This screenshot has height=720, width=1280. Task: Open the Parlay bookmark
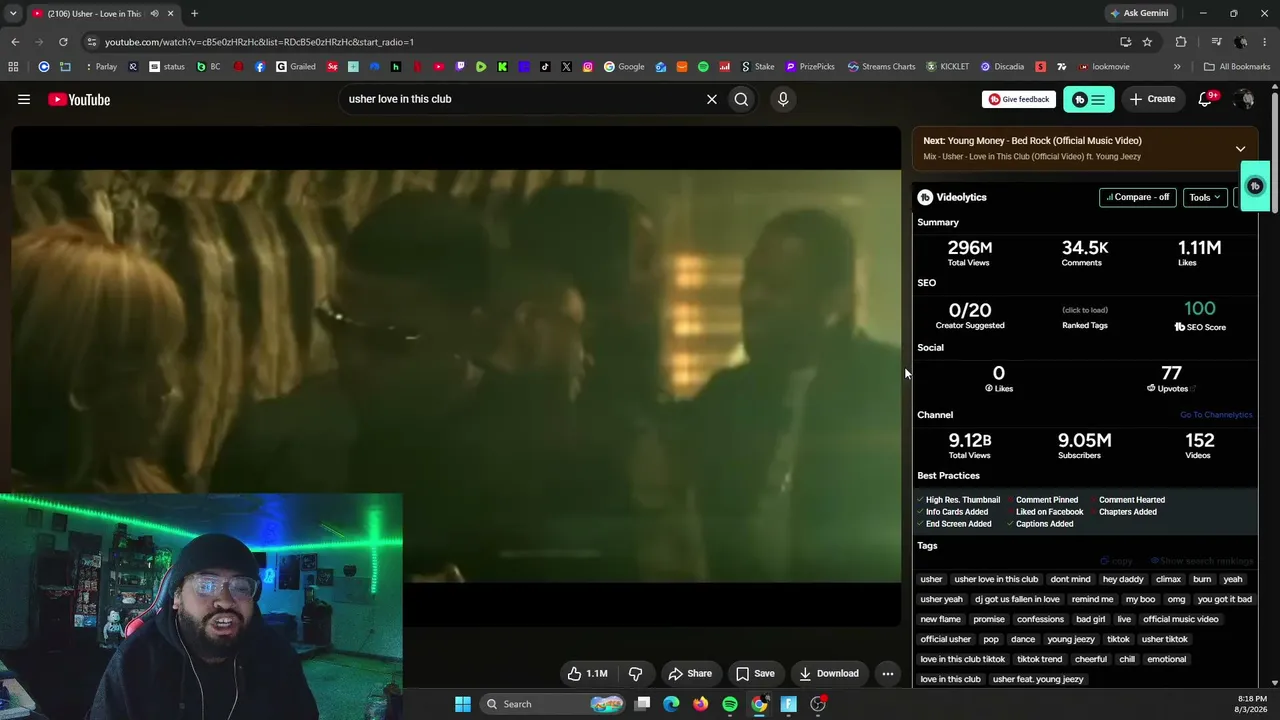pyautogui.click(x=102, y=67)
